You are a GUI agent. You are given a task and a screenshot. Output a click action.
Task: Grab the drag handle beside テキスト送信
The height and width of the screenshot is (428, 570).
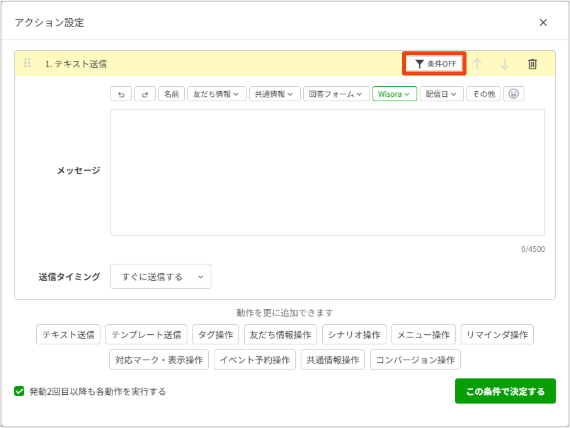(x=27, y=63)
